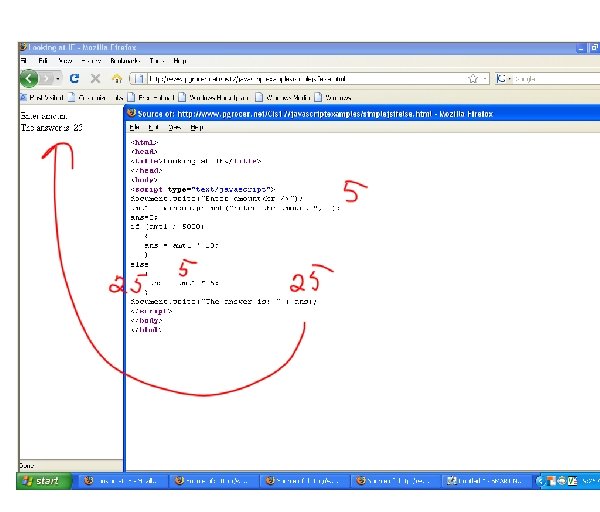Image resolution: width=600 pixels, height=512 pixels.
Task: Click the Firefox icon in main window title bar
Action: tap(23, 47)
